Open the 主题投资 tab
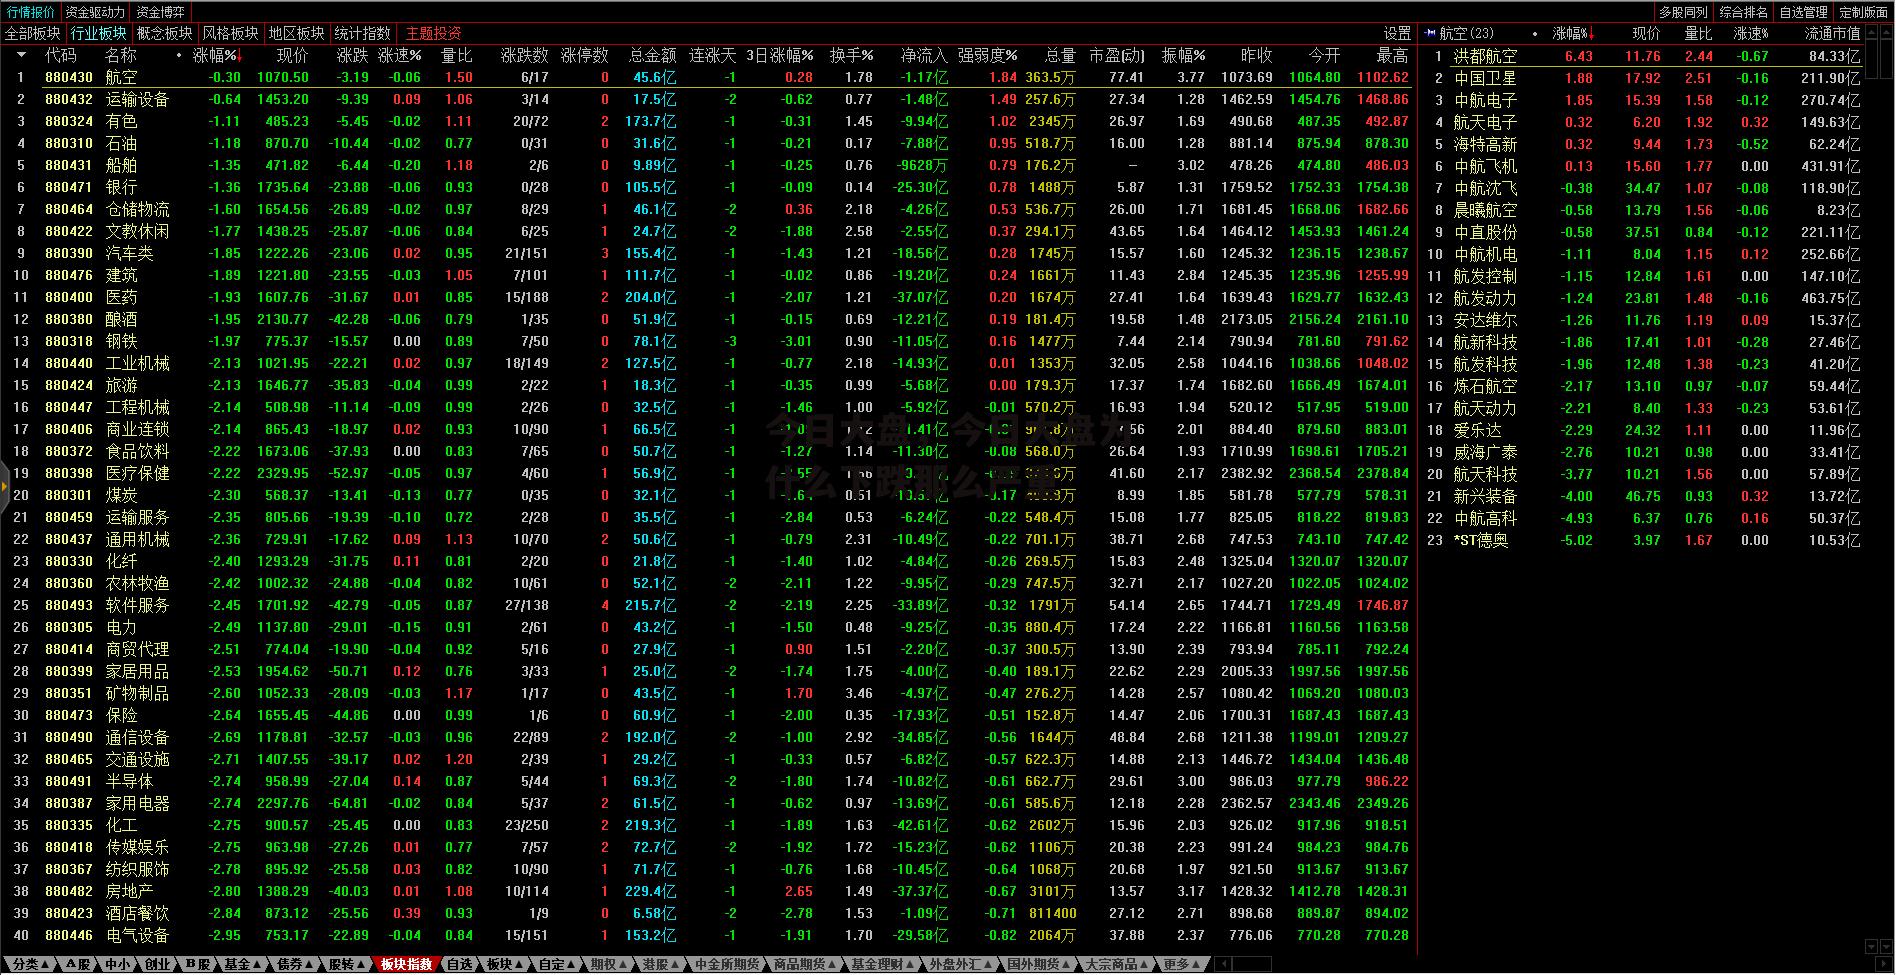This screenshot has height=975, width=1896. 433,34
